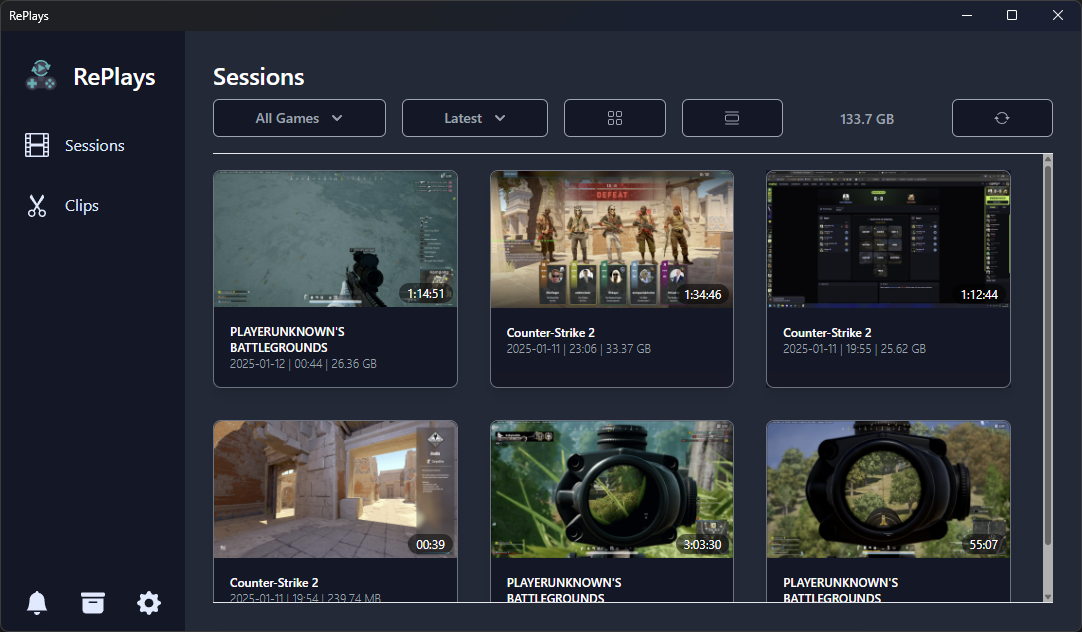Open the All Games filter dropdown
The width and height of the screenshot is (1082, 632).
point(298,118)
